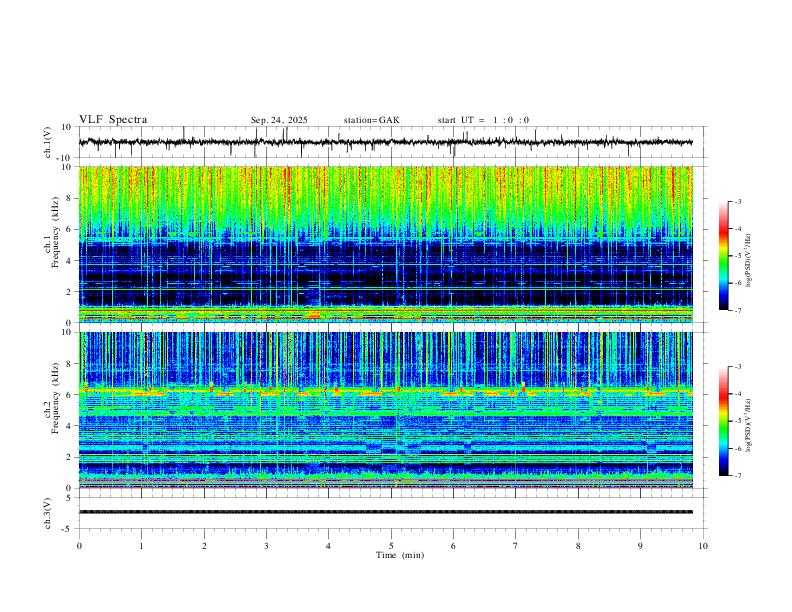
Task: Click time axis tick label "9"
Action: (x=640, y=546)
